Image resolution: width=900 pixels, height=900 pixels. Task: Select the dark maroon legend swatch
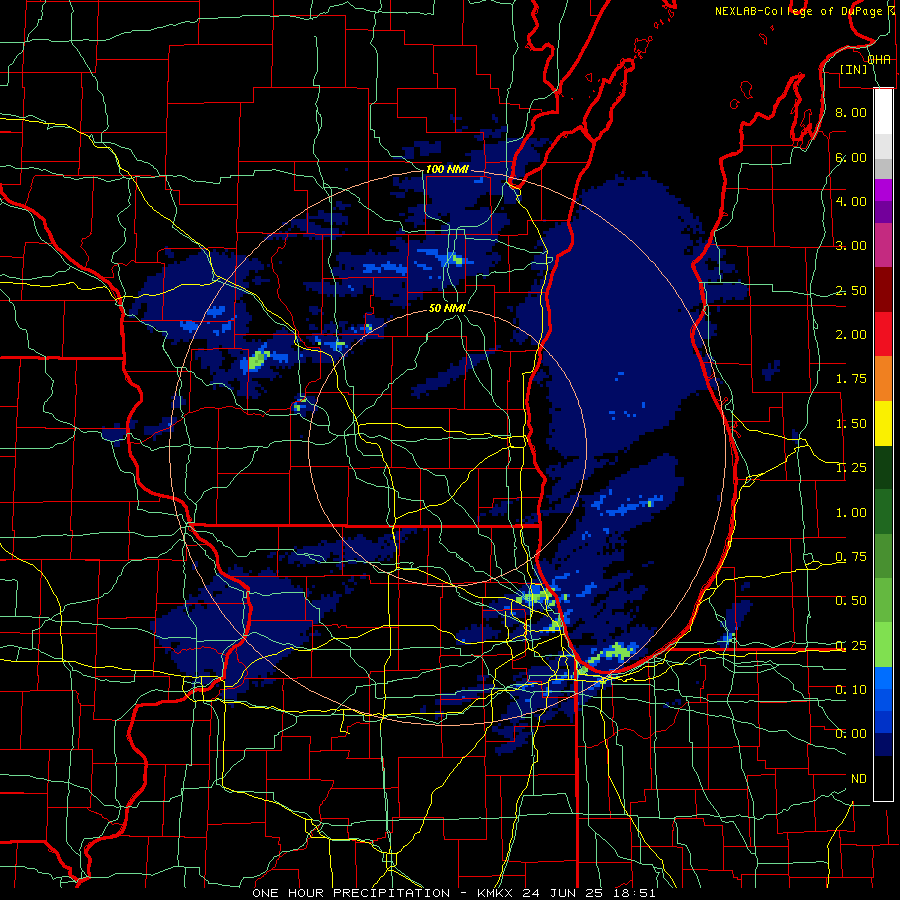(x=883, y=290)
